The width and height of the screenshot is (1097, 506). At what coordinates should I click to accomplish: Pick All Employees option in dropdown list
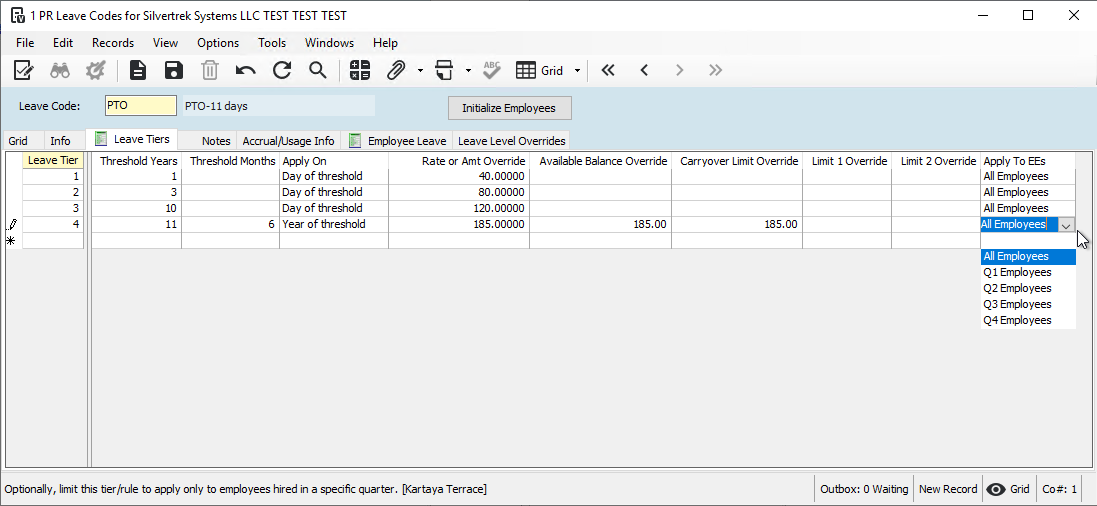[1028, 256]
